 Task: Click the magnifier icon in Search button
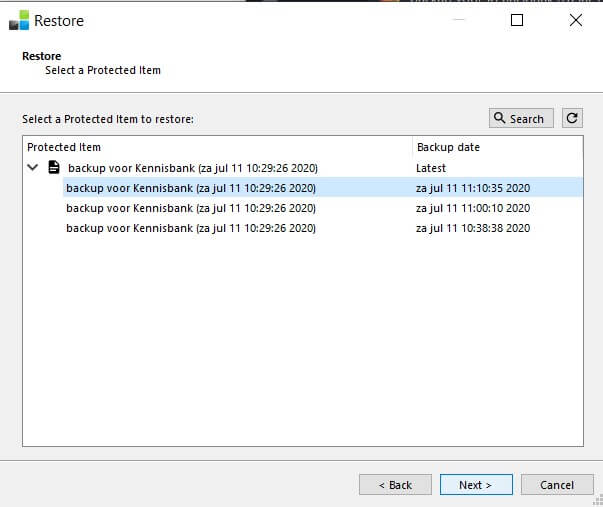(499, 118)
